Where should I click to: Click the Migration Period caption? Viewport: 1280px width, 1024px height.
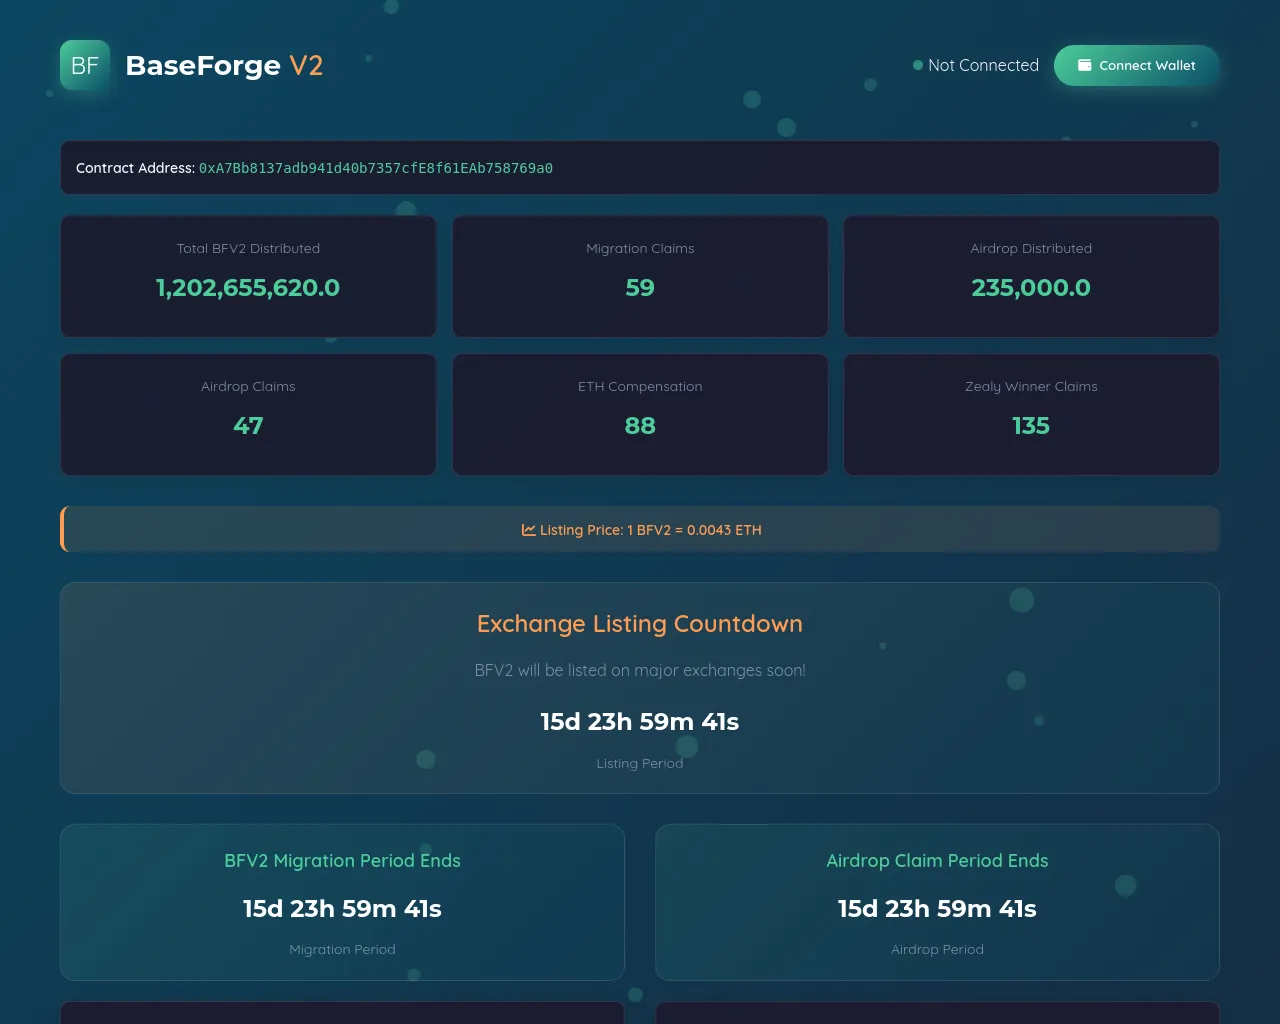click(342, 949)
